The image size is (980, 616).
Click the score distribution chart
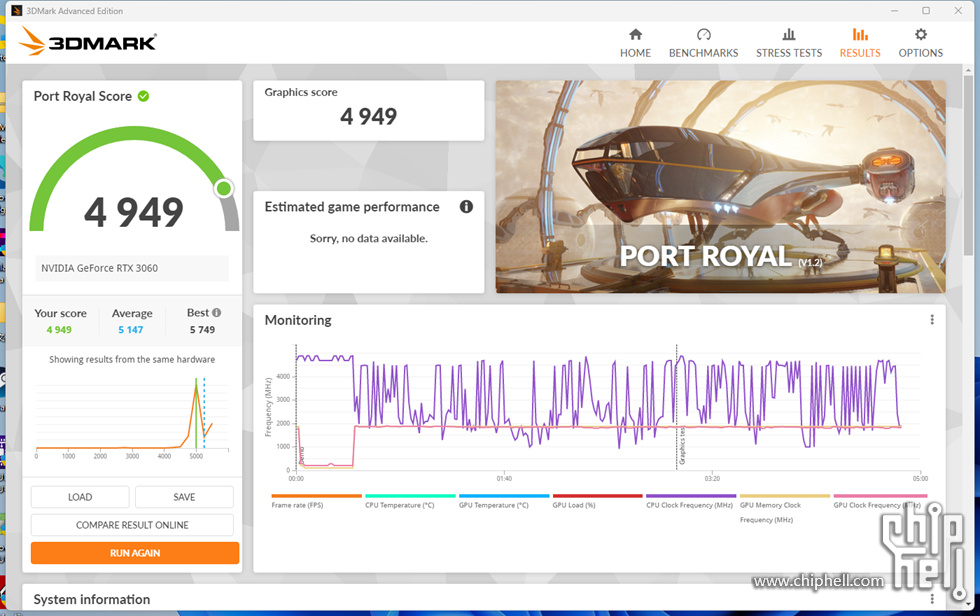click(x=132, y=417)
